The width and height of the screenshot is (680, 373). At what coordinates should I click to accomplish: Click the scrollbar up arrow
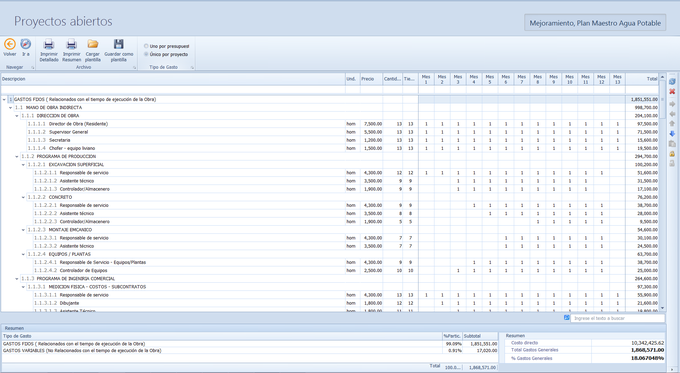coord(662,77)
